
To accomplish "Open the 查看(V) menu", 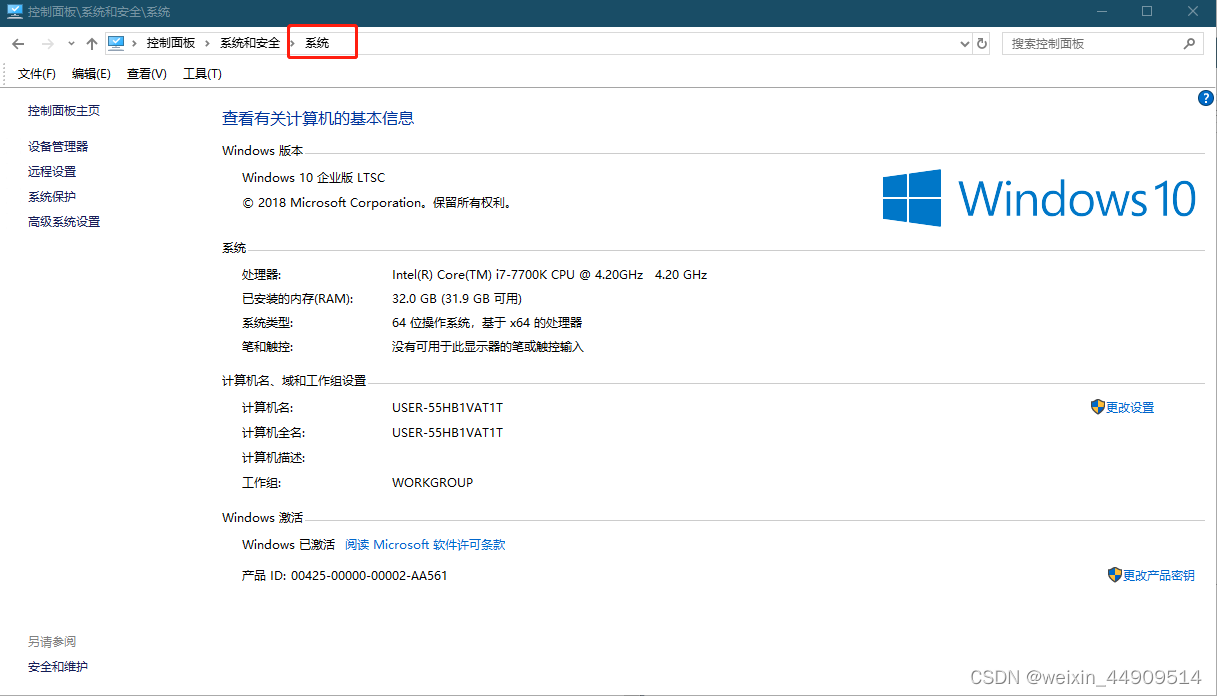I will (147, 74).
